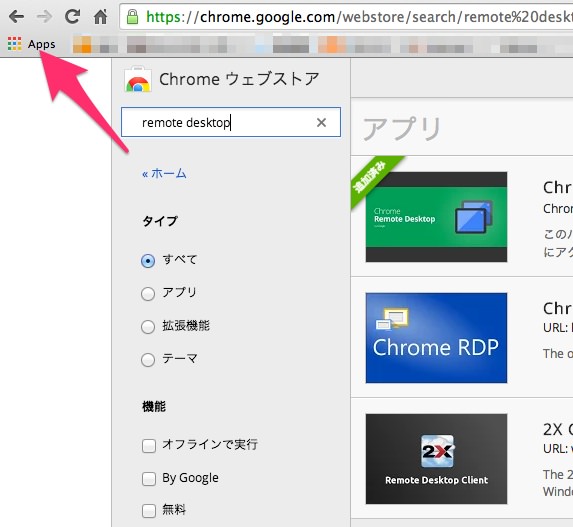Viewport: 573px width, 527px height.
Task: Select the テーマ radio button
Action: pyautogui.click(x=148, y=360)
